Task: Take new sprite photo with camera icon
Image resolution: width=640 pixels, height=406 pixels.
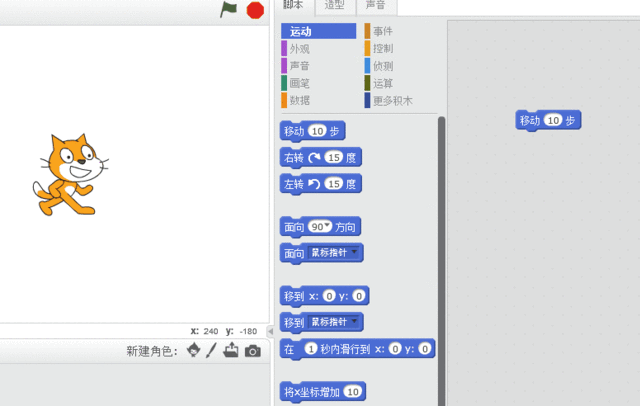Action: tap(253, 351)
